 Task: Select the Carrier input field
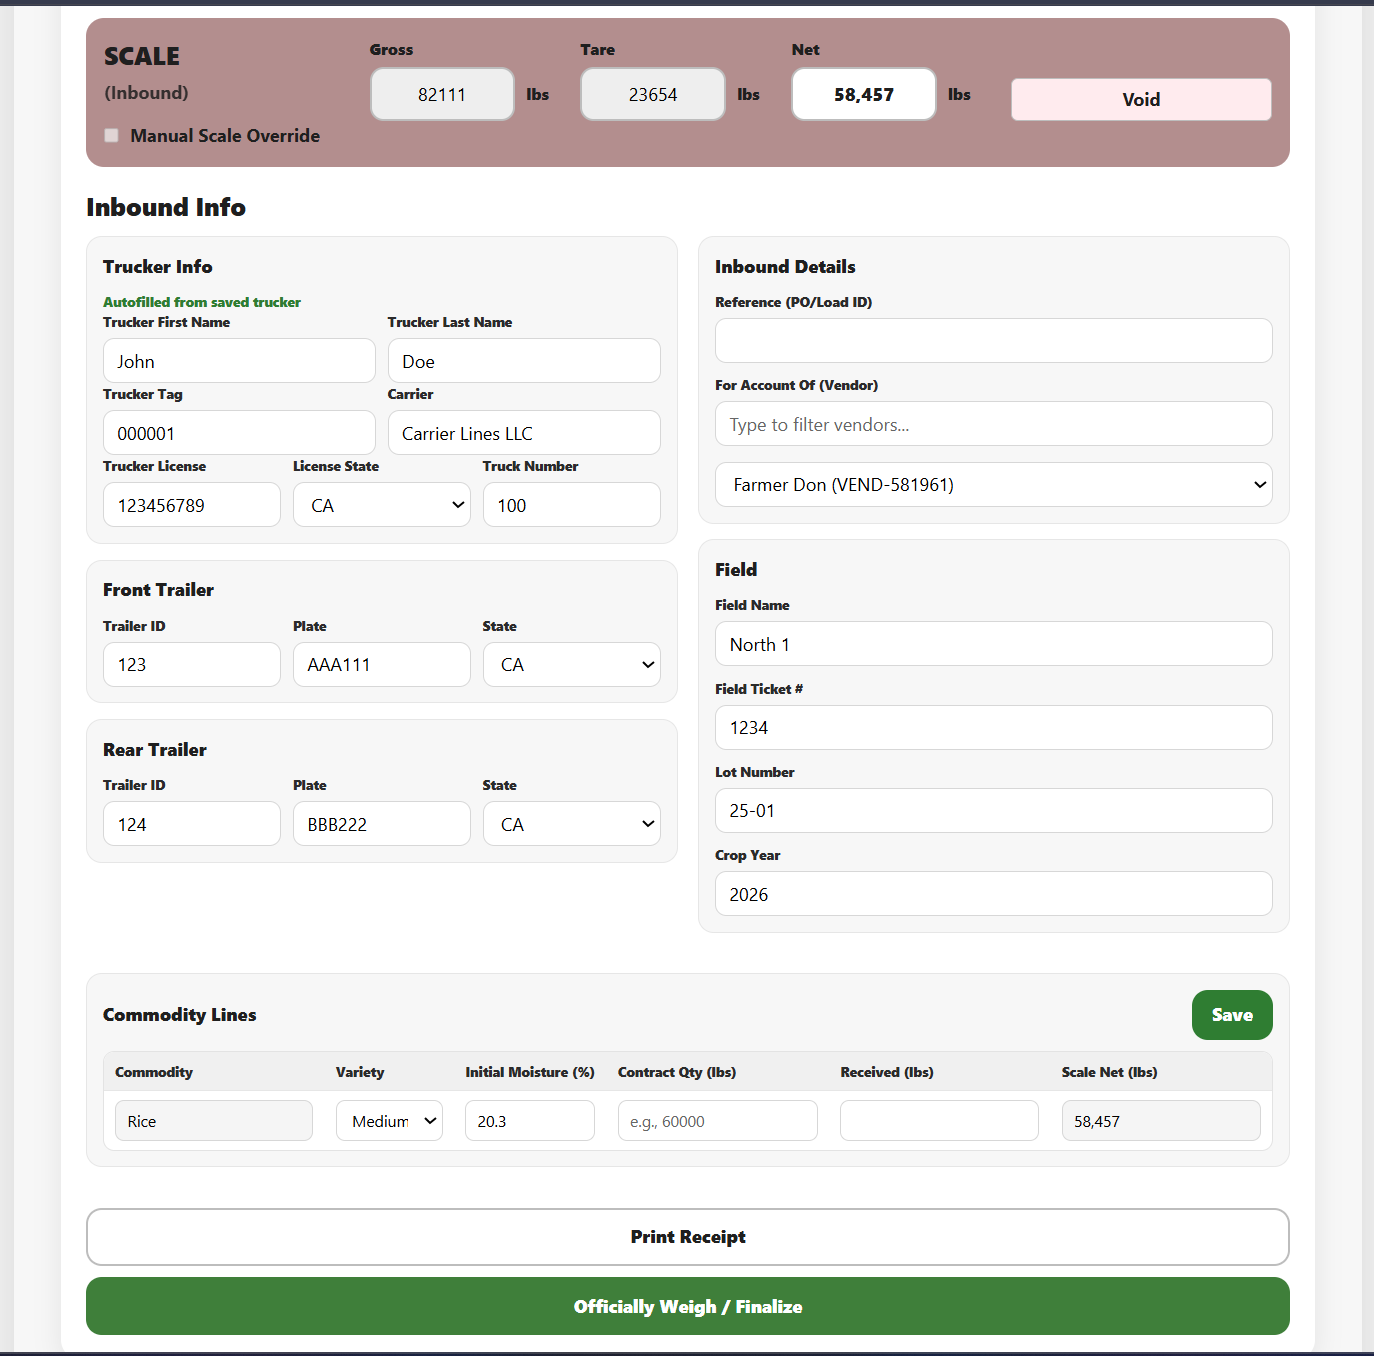coord(523,433)
